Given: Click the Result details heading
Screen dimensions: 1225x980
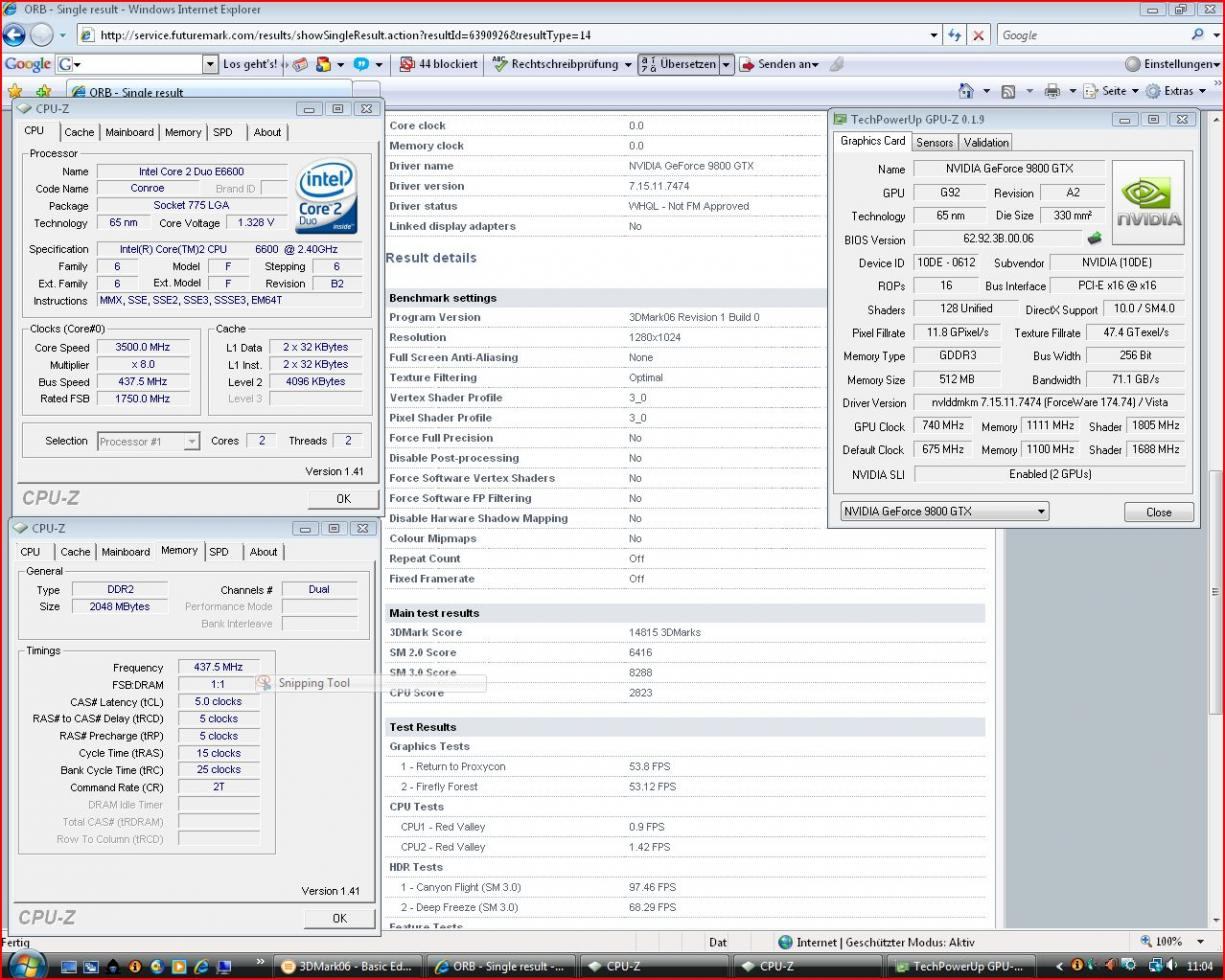Looking at the screenshot, I should pyautogui.click(x=431, y=257).
